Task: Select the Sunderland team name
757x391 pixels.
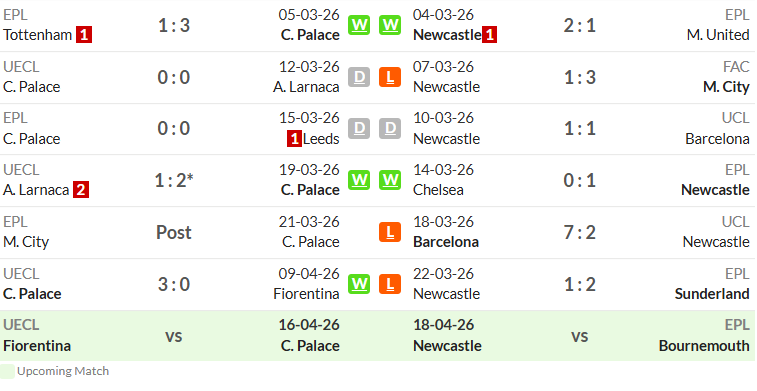Action: pos(712,293)
